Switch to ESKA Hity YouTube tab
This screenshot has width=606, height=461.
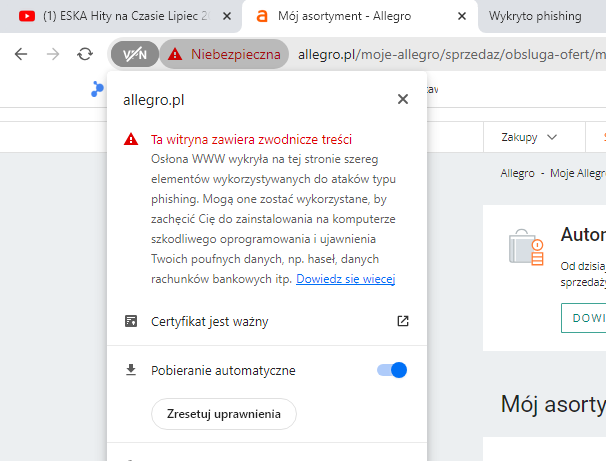pos(121,16)
